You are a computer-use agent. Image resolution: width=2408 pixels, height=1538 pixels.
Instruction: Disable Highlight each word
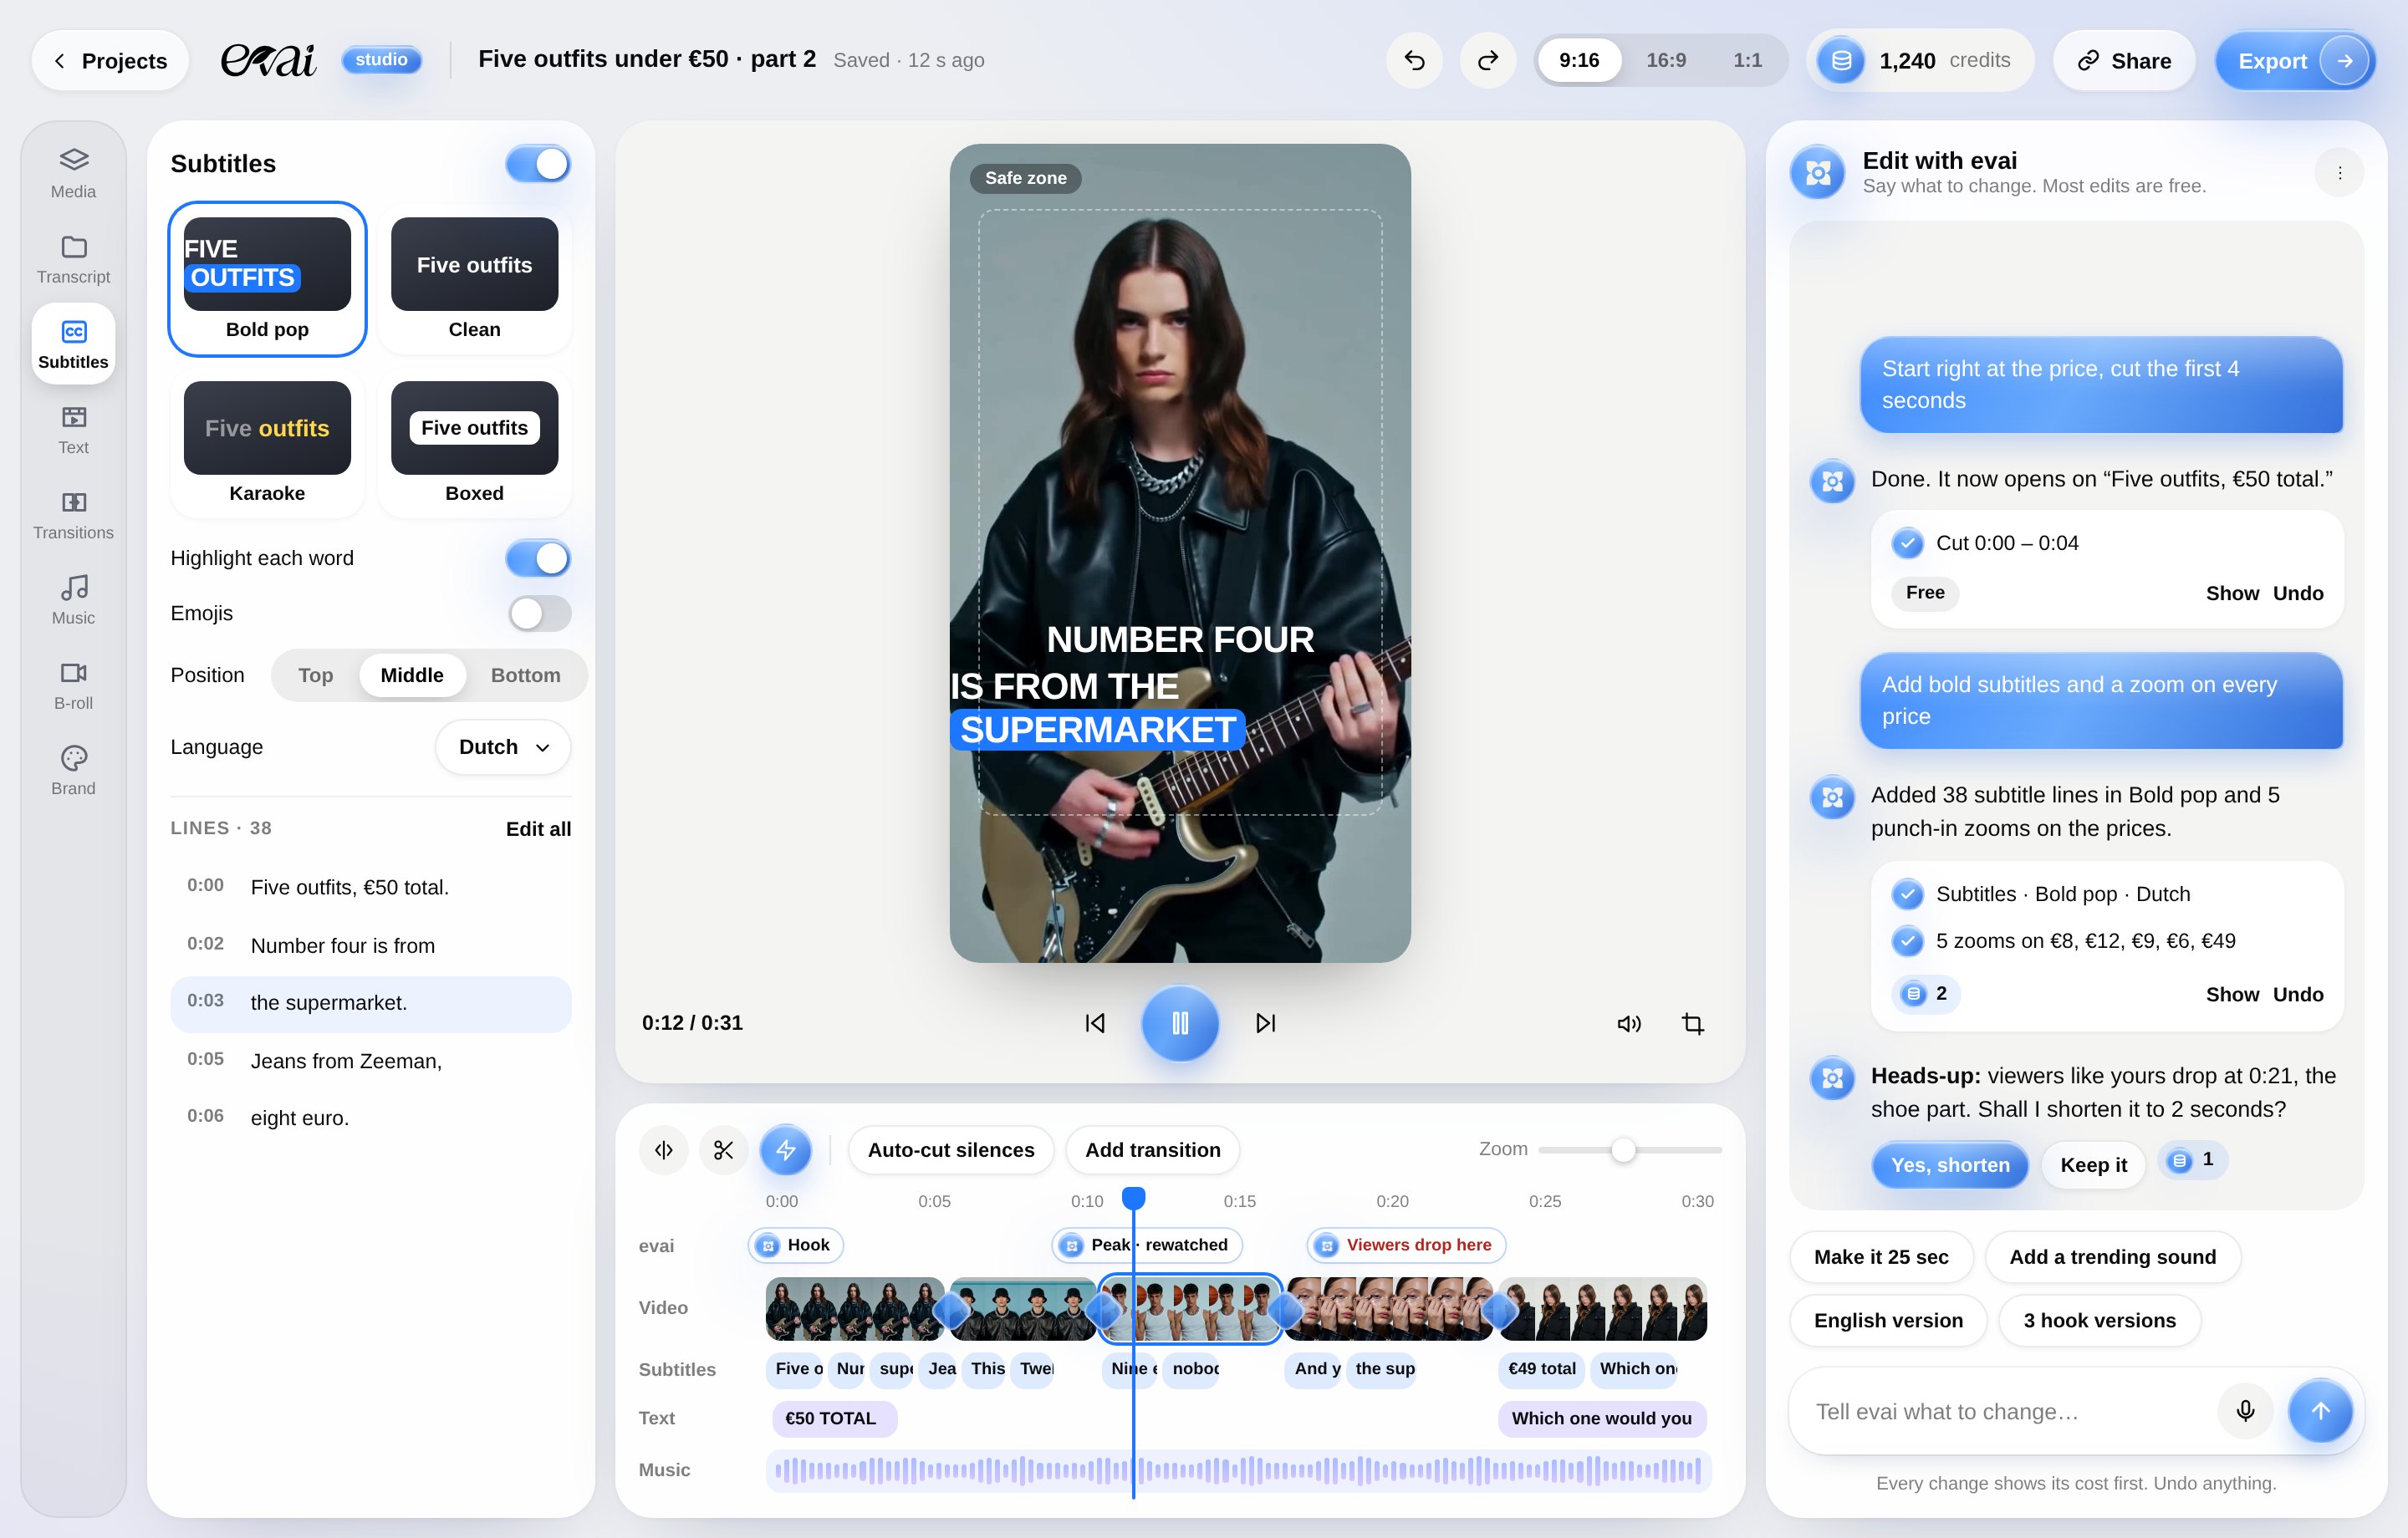click(538, 558)
